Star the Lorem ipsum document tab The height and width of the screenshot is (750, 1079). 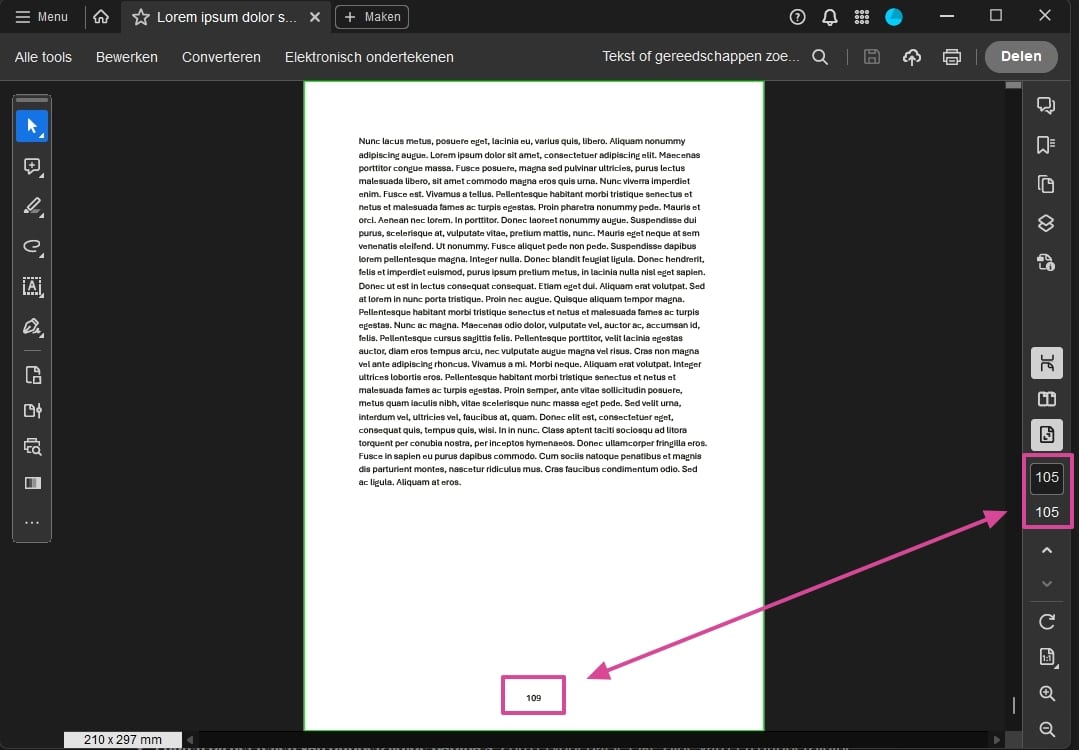click(x=140, y=17)
